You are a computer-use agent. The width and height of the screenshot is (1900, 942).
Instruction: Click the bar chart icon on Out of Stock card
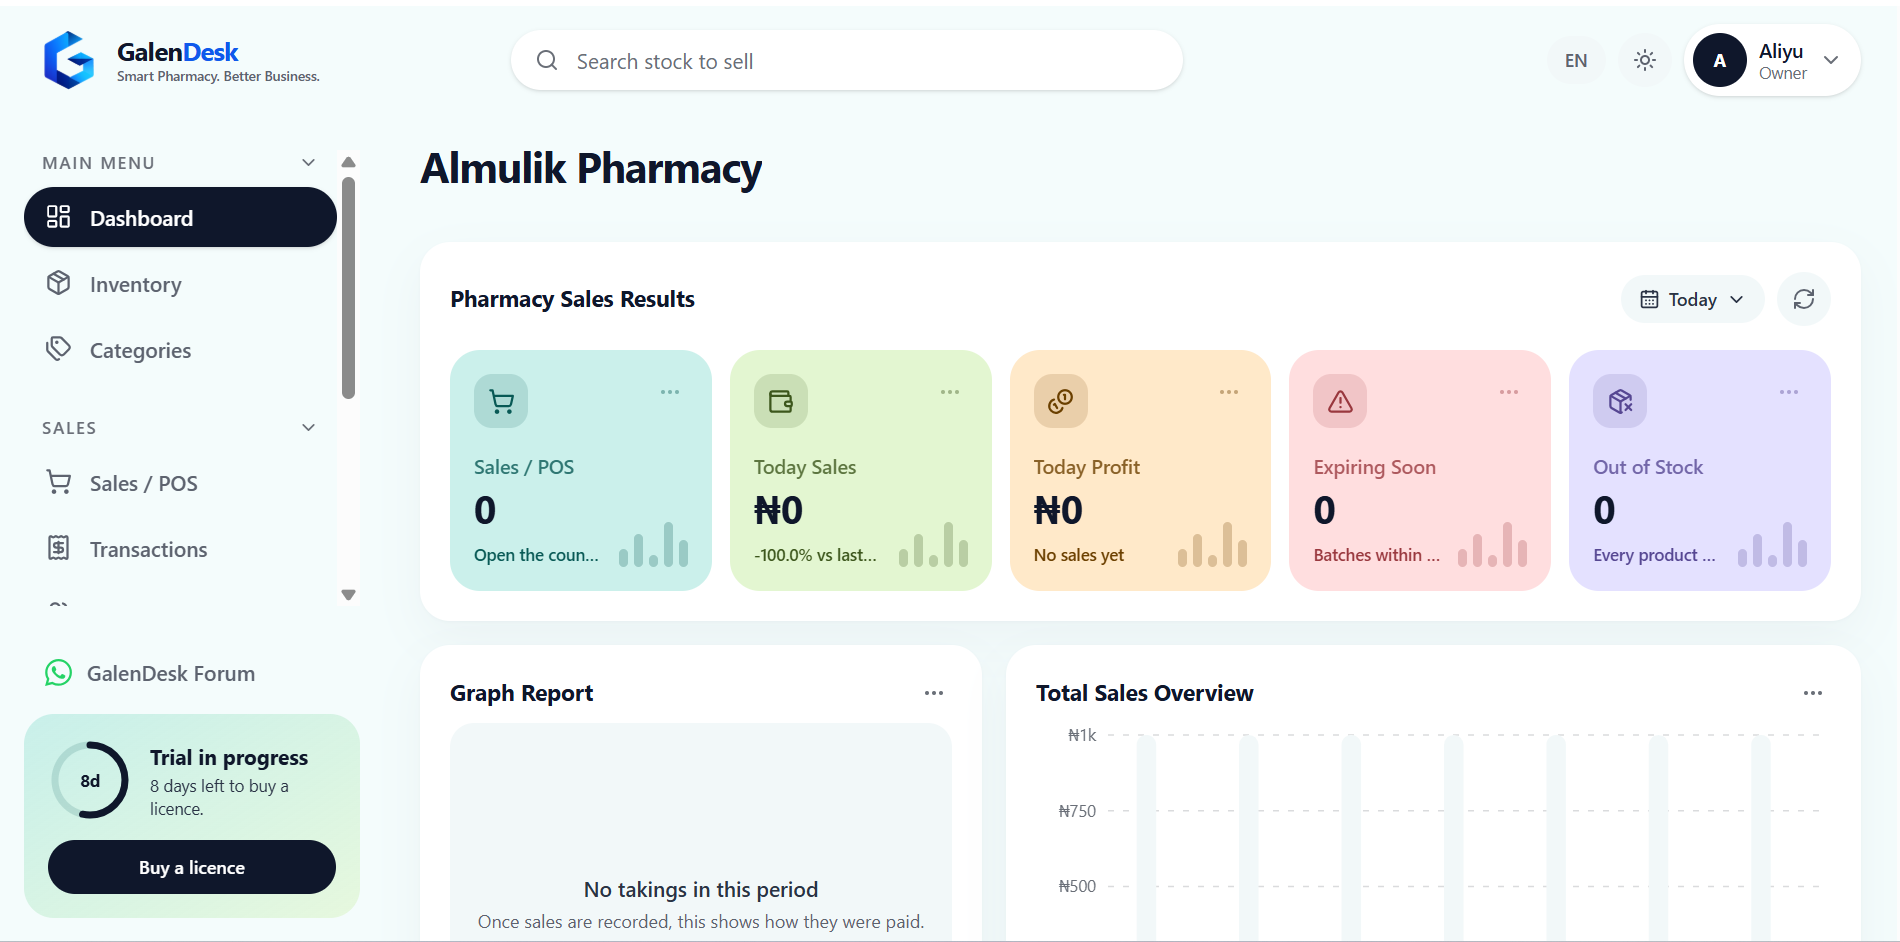[1773, 545]
